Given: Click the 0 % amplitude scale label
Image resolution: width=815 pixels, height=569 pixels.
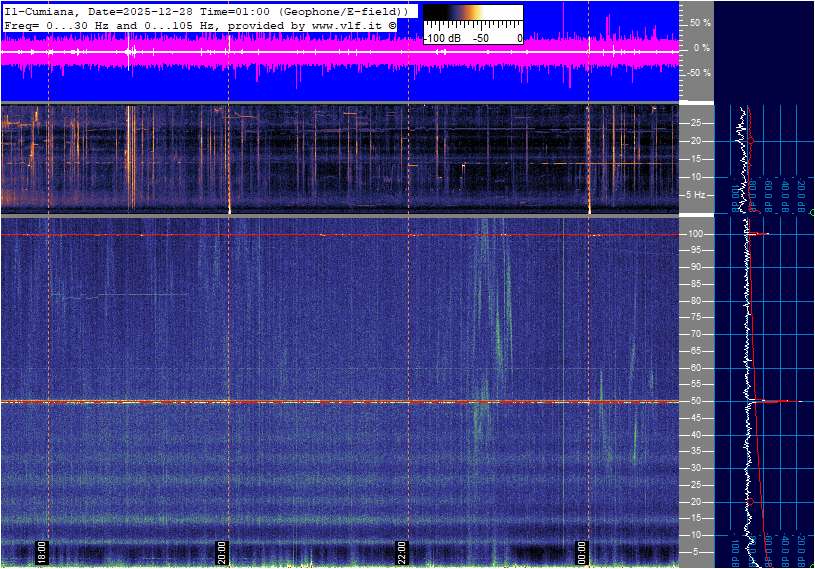Looking at the screenshot, I should click(701, 48).
